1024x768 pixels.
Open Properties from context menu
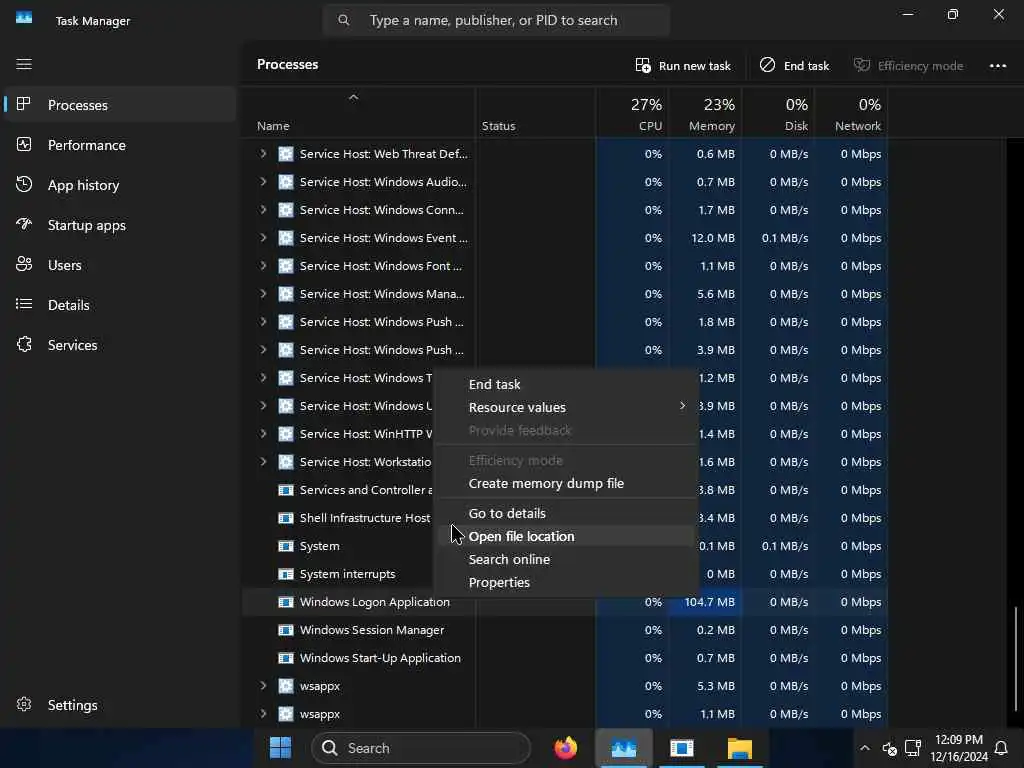pyautogui.click(x=566, y=583)
